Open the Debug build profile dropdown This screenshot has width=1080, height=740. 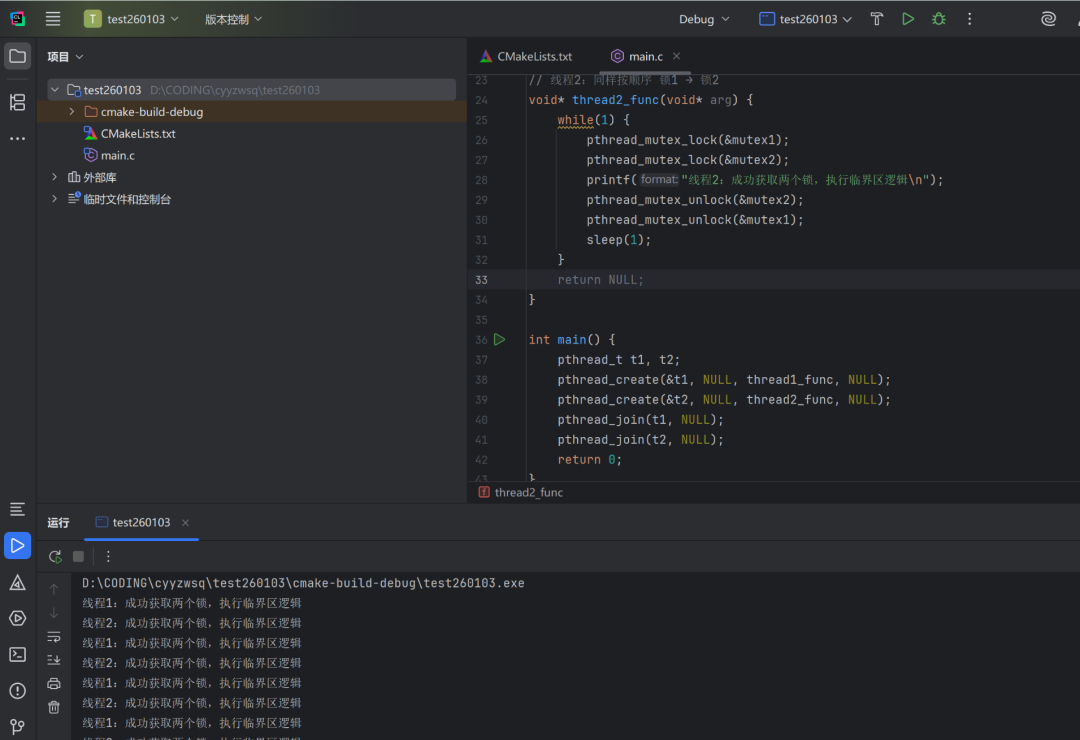click(704, 19)
